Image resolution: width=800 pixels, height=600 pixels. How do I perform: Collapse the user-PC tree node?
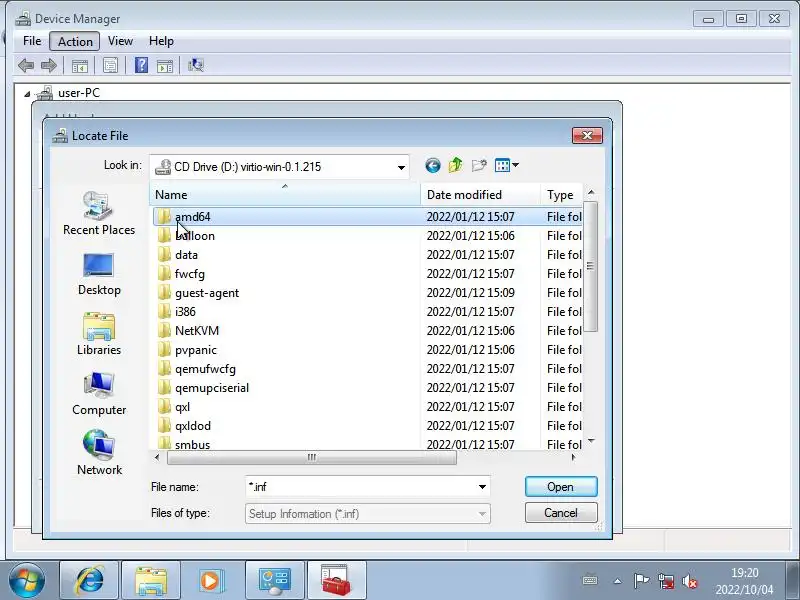pyautogui.click(x=27, y=94)
